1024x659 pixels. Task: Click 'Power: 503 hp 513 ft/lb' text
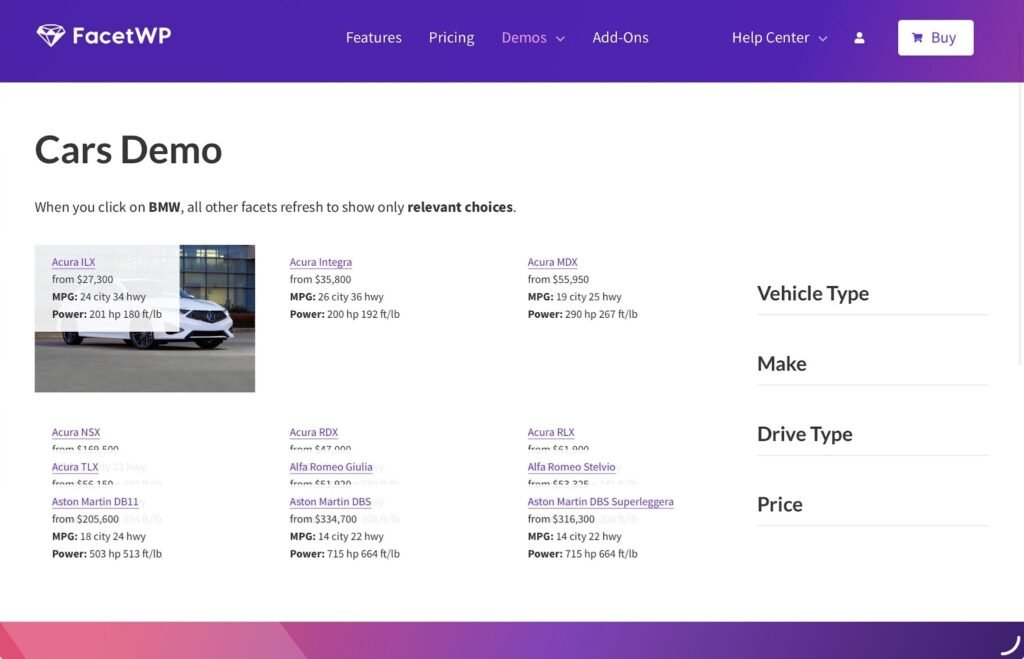pos(106,554)
